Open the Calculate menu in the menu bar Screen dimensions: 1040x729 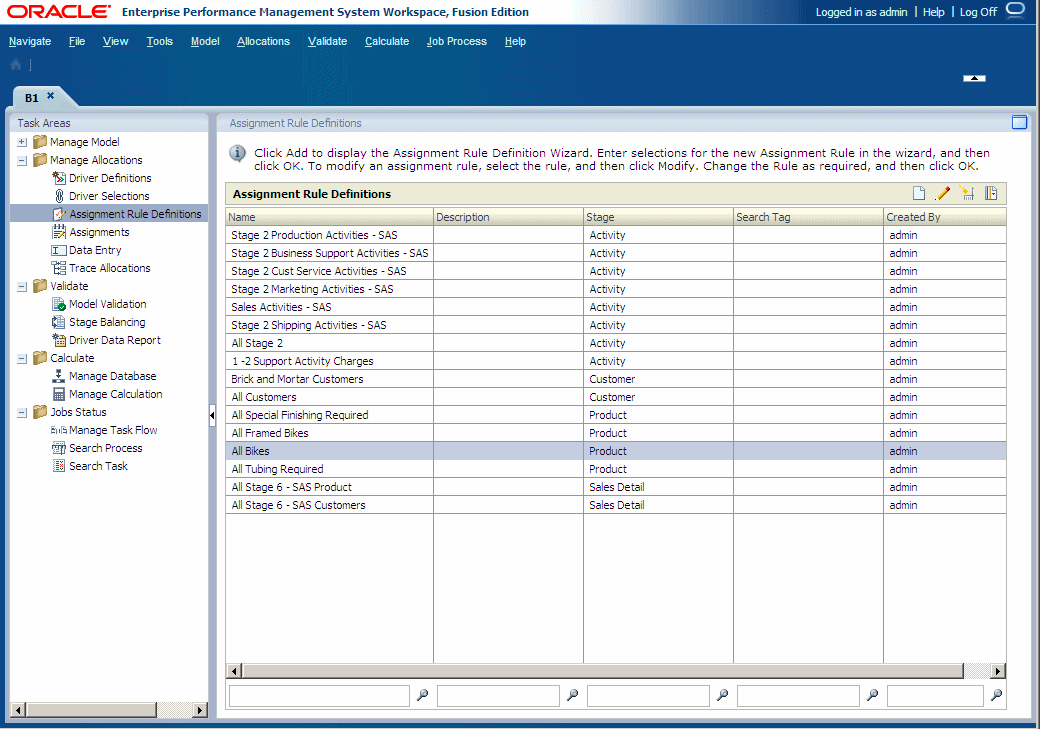[x=387, y=41]
